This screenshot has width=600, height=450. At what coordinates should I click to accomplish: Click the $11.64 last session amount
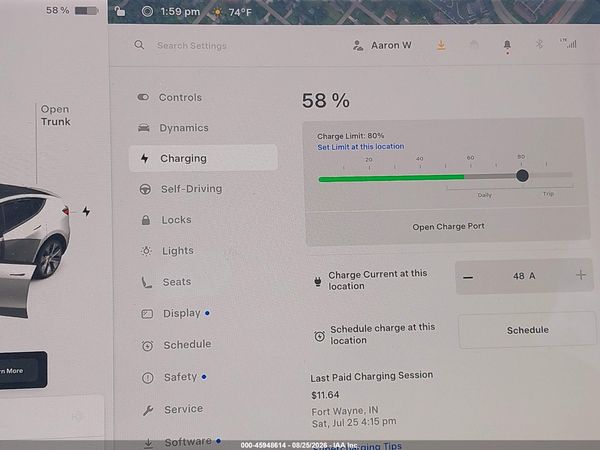point(325,395)
